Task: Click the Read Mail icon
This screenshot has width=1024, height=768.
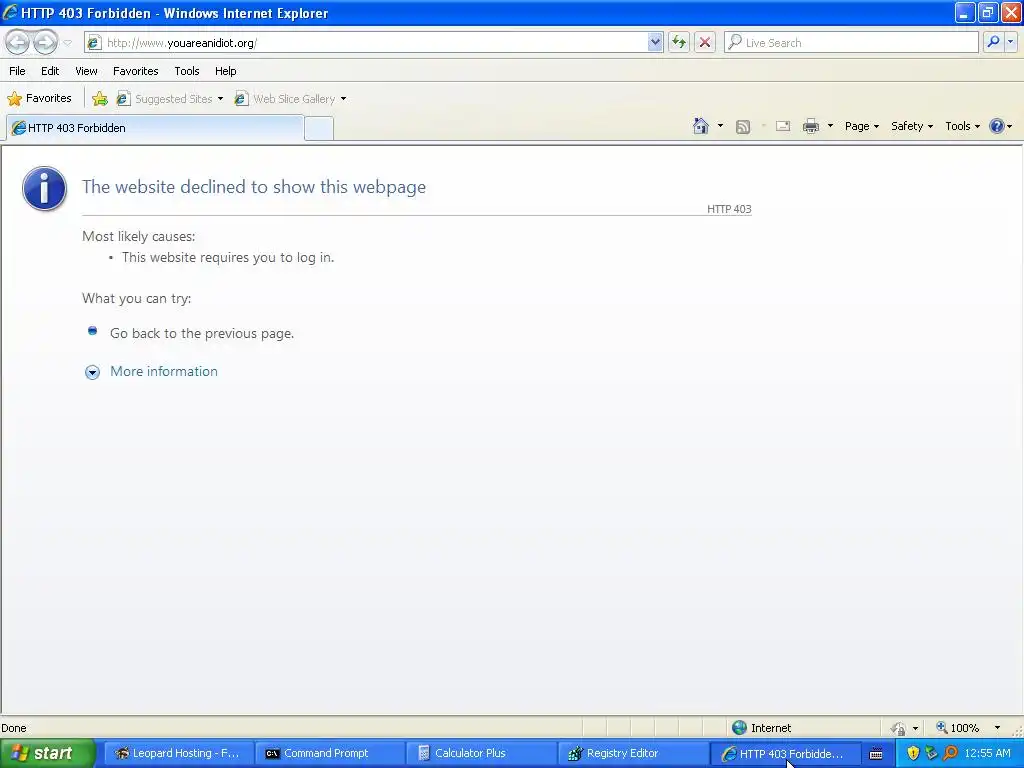Action: (782, 126)
